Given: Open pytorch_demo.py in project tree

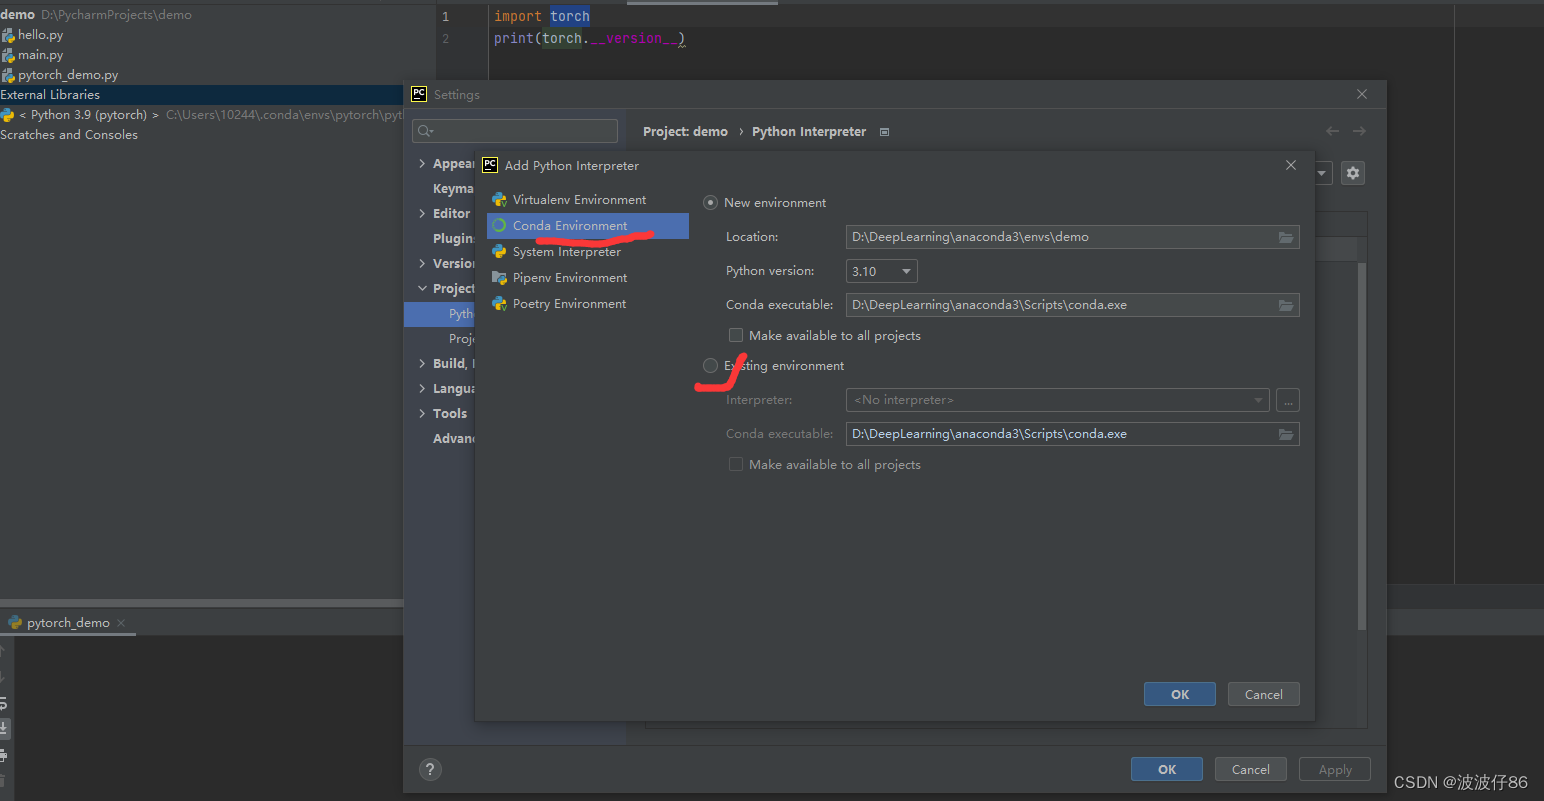Looking at the screenshot, I should (68, 75).
